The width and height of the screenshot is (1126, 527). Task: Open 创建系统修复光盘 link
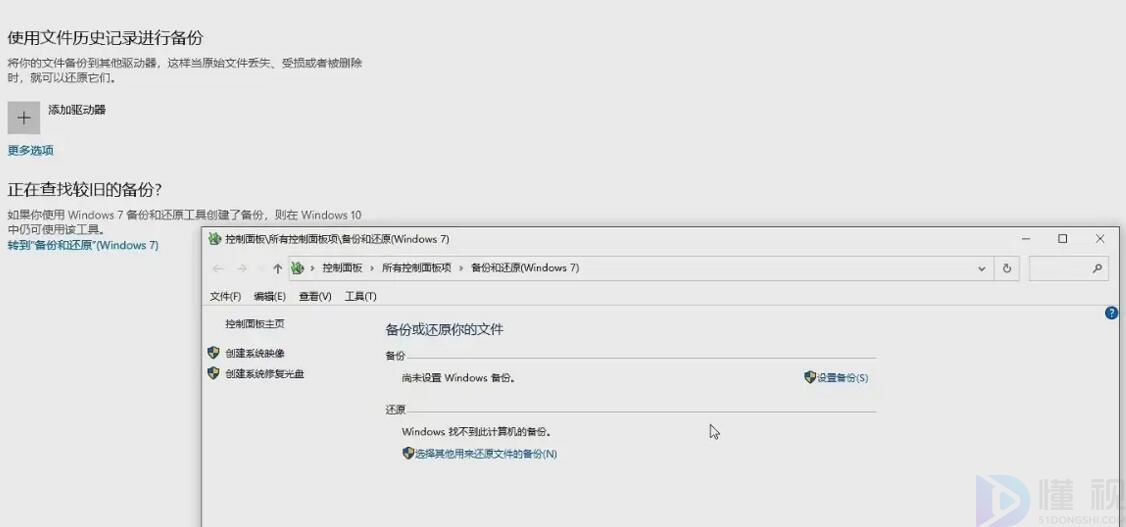coord(265,374)
